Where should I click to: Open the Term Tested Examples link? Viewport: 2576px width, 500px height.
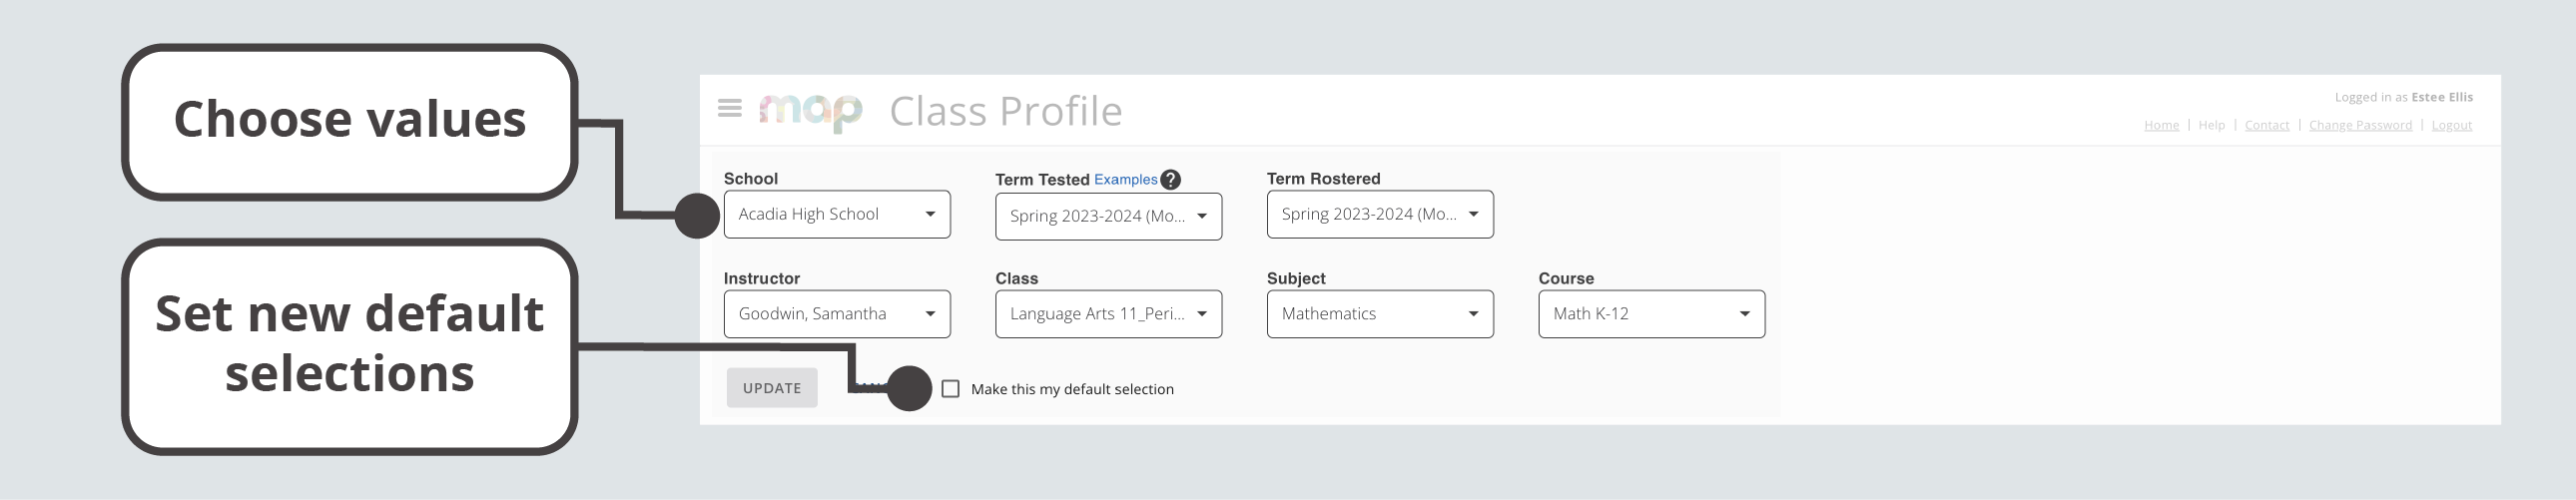coord(1125,180)
